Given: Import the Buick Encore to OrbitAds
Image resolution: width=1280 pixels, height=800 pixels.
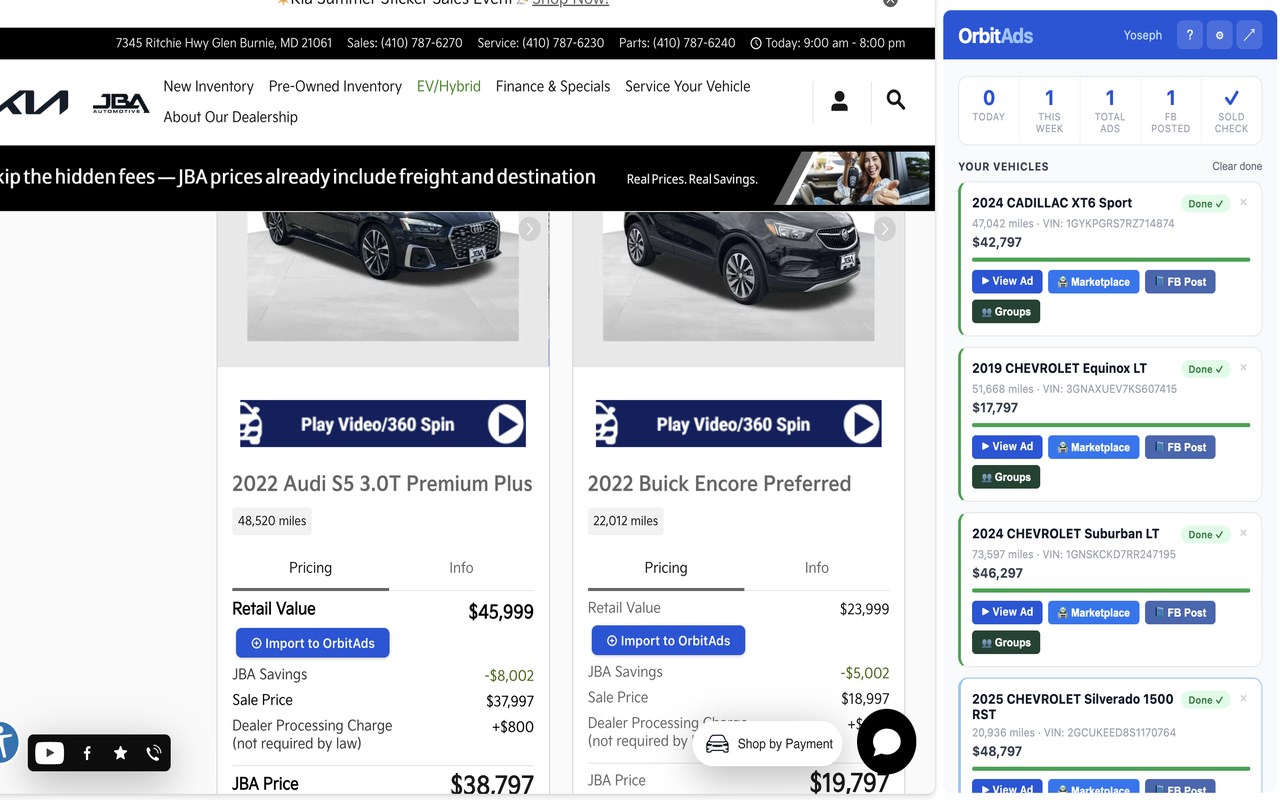Looking at the screenshot, I should tap(668, 641).
